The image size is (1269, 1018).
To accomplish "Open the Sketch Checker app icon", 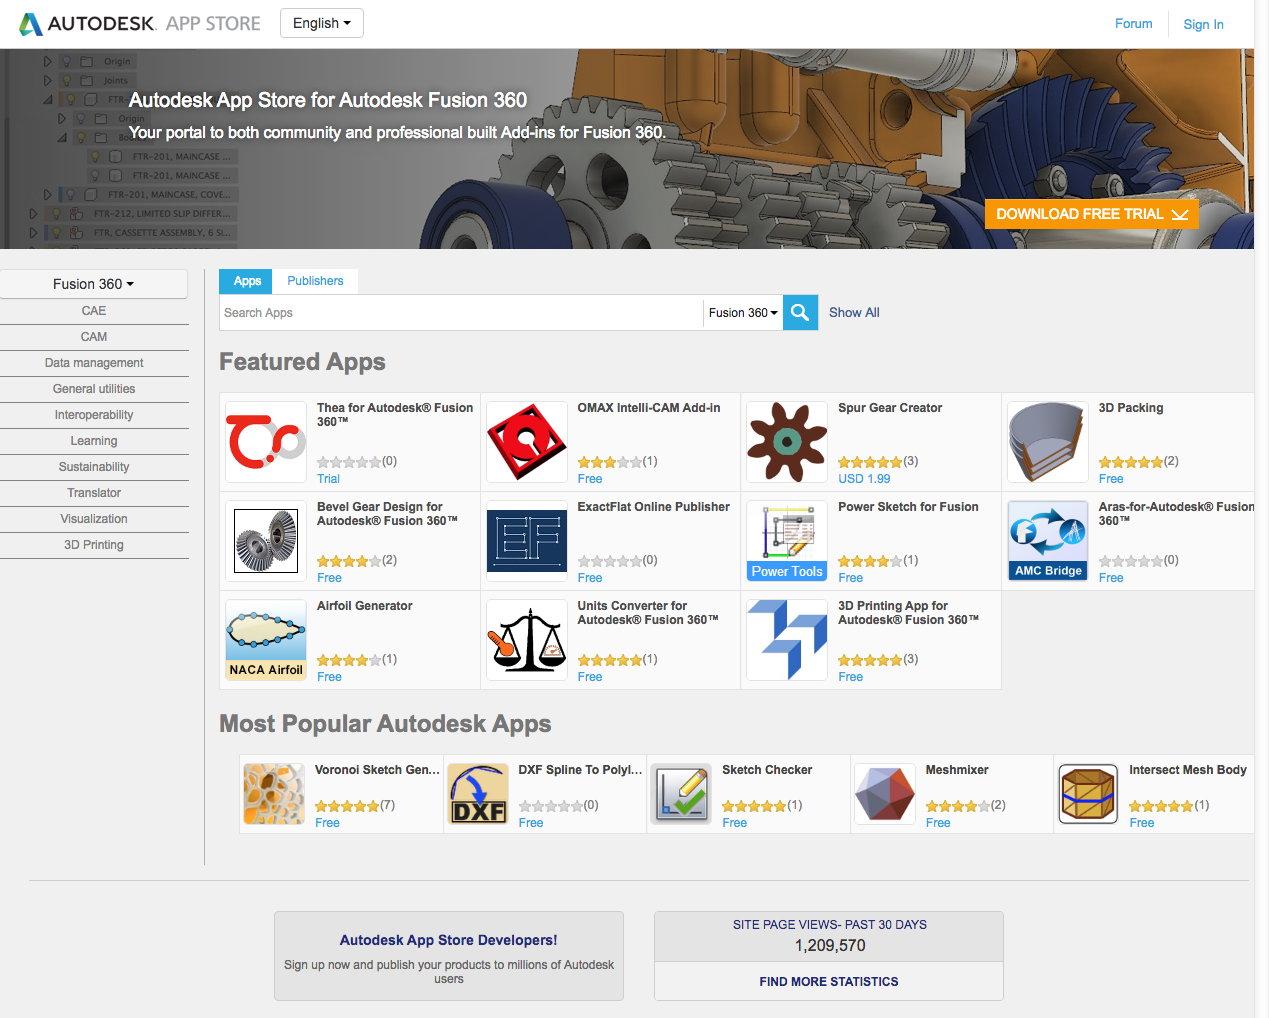I will tap(682, 794).
